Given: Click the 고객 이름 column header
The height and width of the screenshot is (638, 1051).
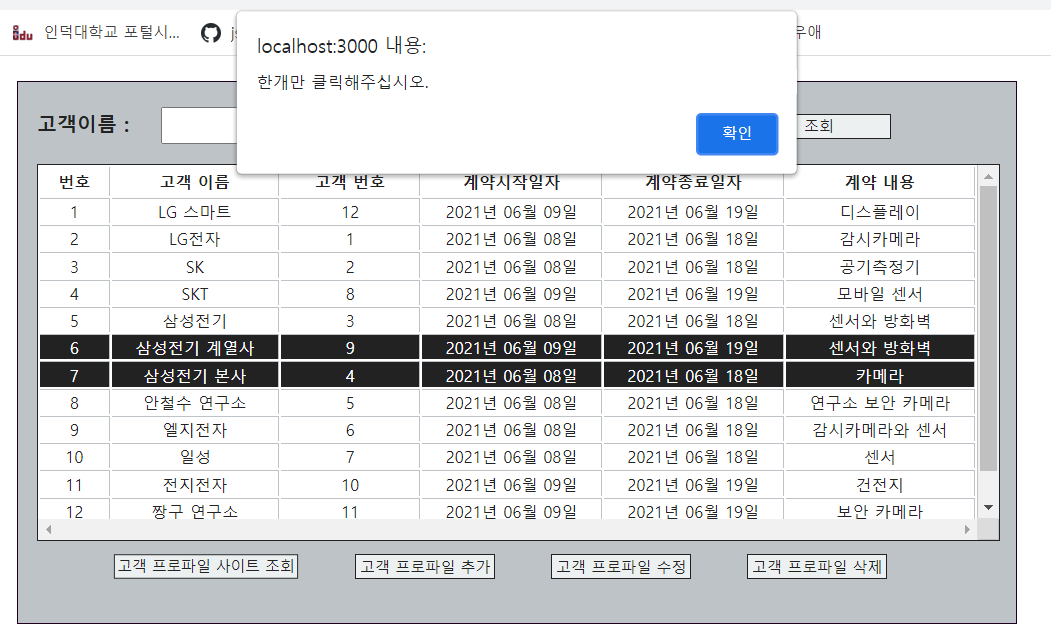Looking at the screenshot, I should coord(194,181).
